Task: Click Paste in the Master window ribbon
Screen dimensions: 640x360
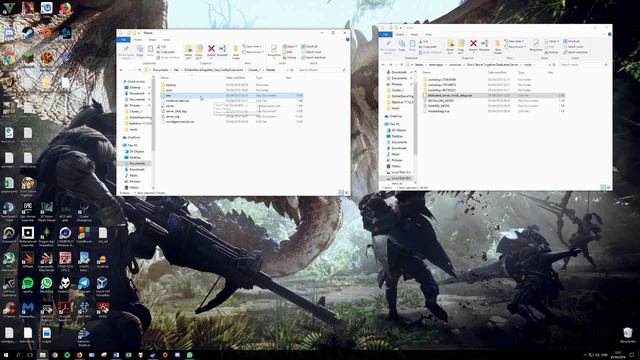Action: click(150, 51)
